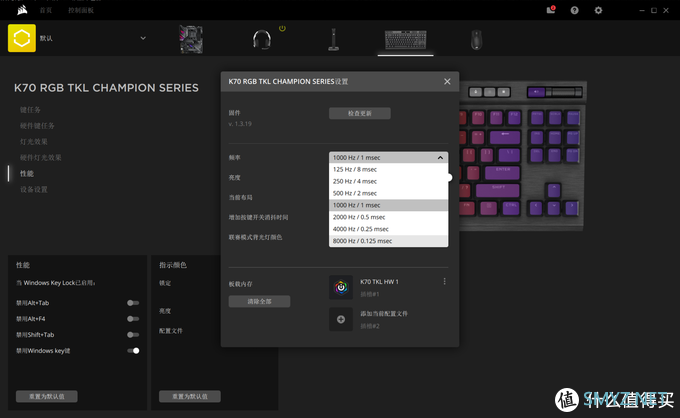Click firmware version v. 1.3.19 text
This screenshot has height=418, width=680.
[x=240, y=124]
